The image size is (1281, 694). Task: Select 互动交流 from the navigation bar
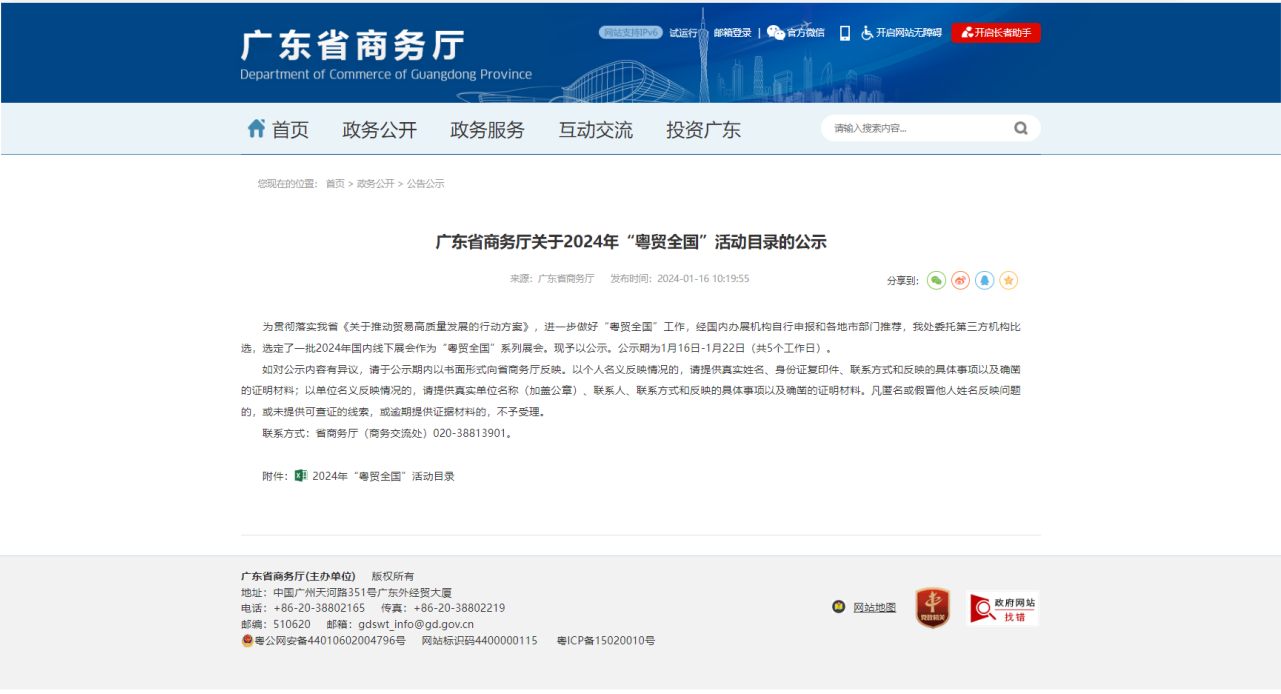pos(595,130)
